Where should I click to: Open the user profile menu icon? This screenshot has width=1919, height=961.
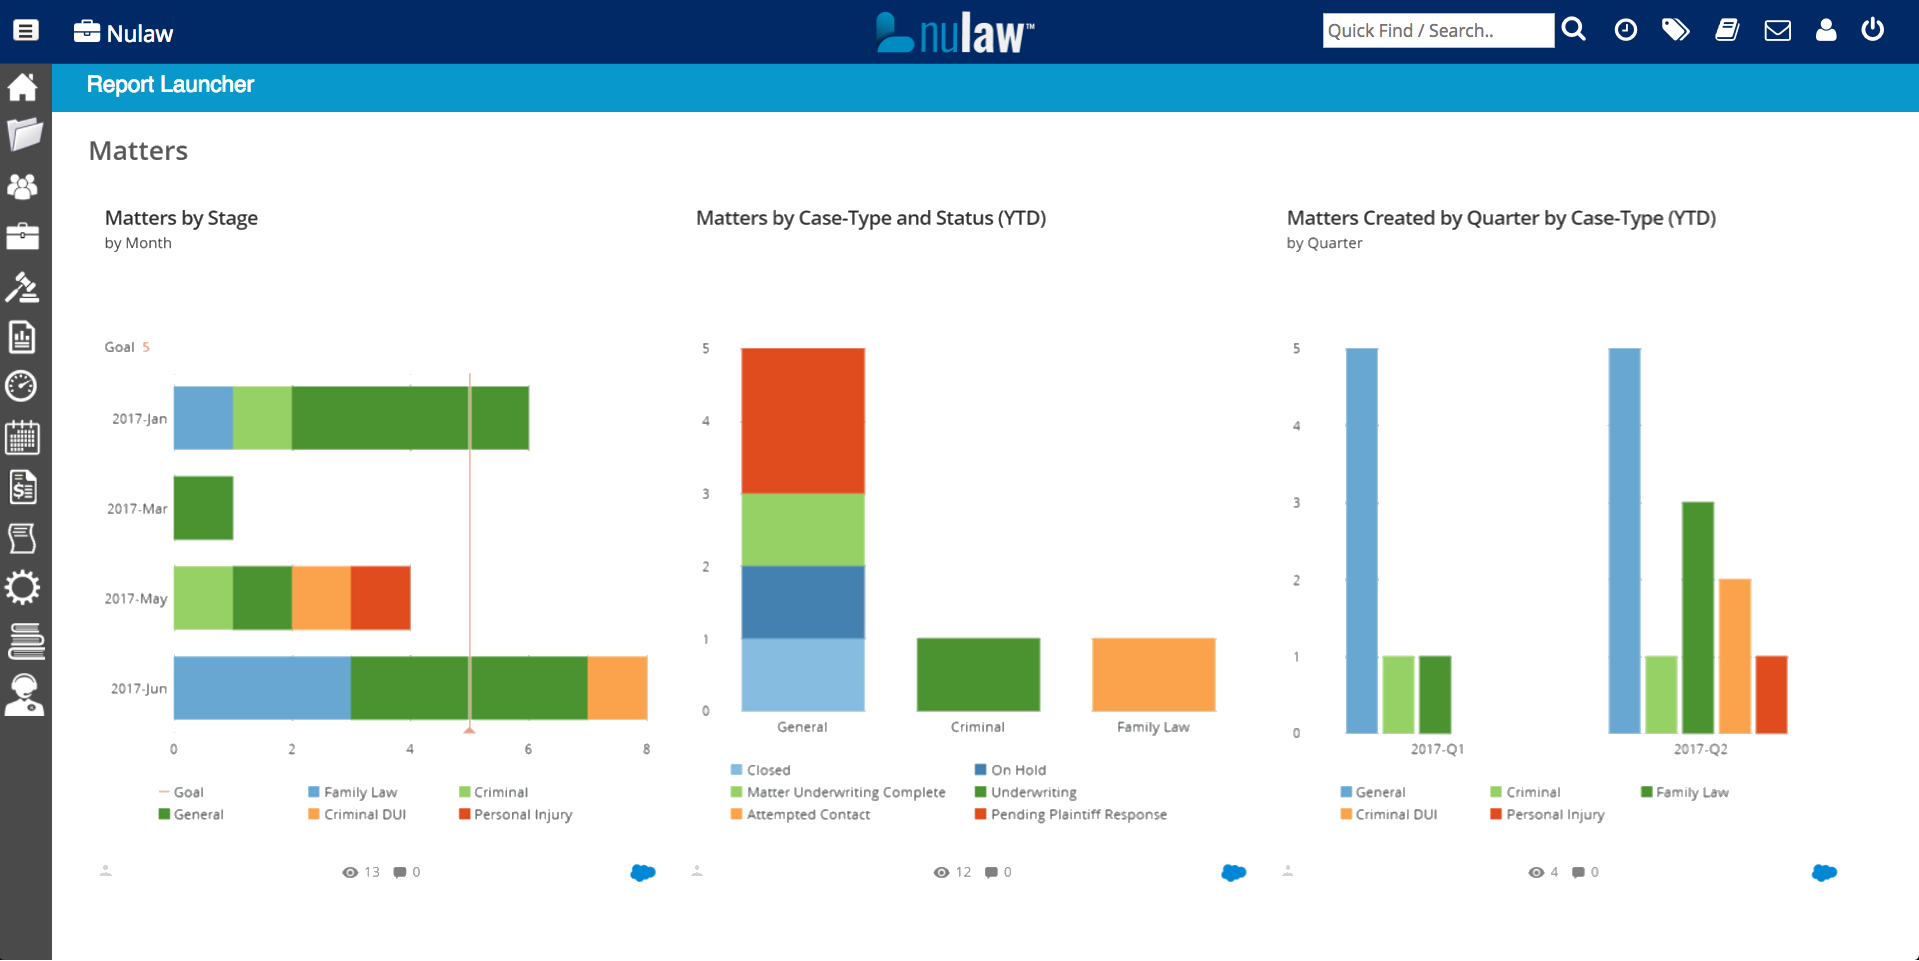(1826, 30)
